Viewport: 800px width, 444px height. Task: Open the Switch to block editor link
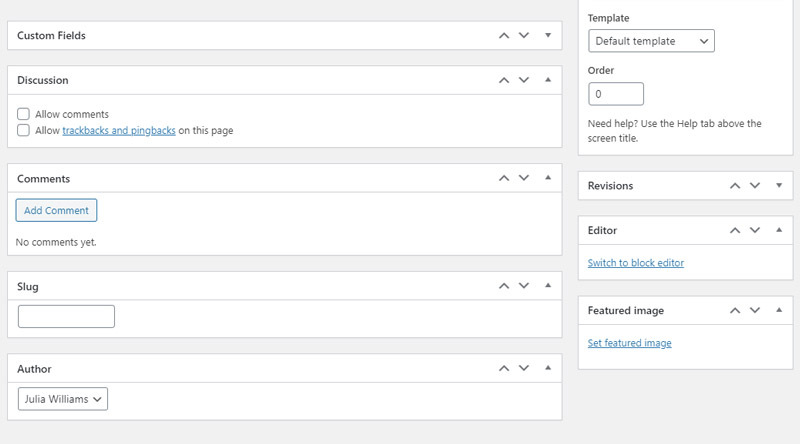(636, 263)
